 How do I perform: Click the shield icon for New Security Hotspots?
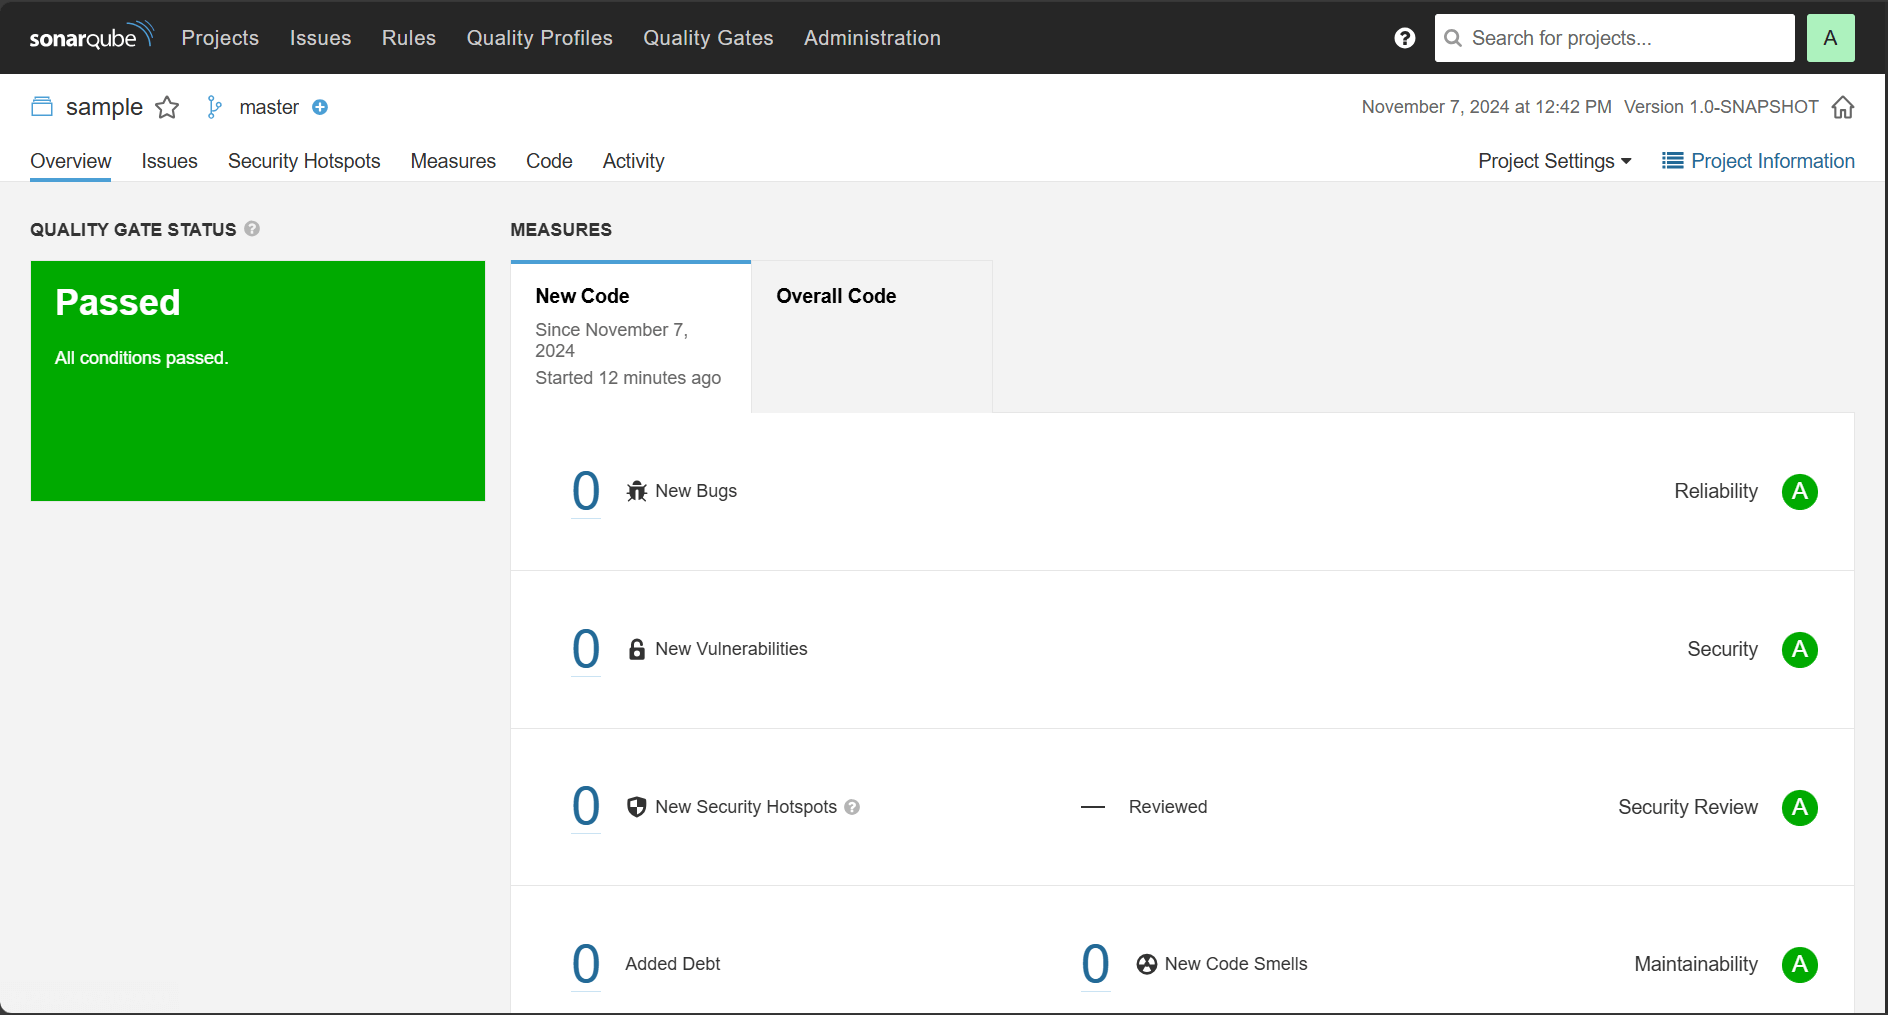tap(636, 807)
